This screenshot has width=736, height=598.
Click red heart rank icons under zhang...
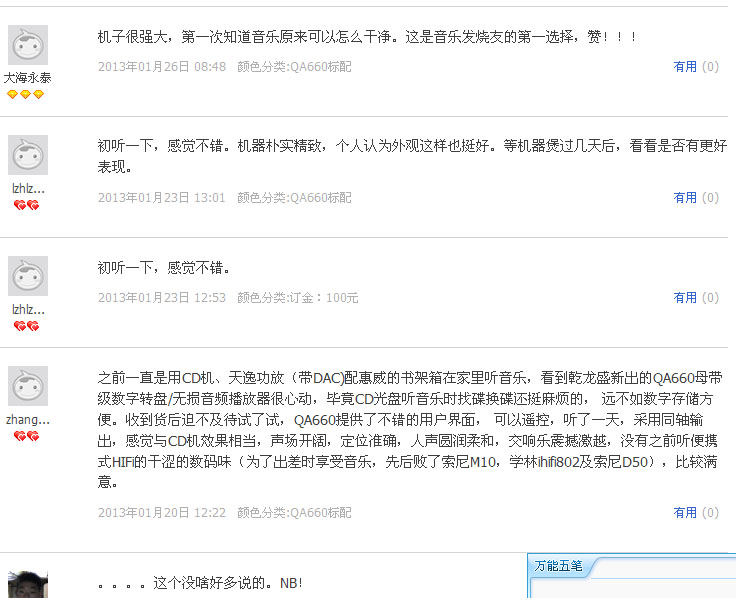tap(26, 436)
